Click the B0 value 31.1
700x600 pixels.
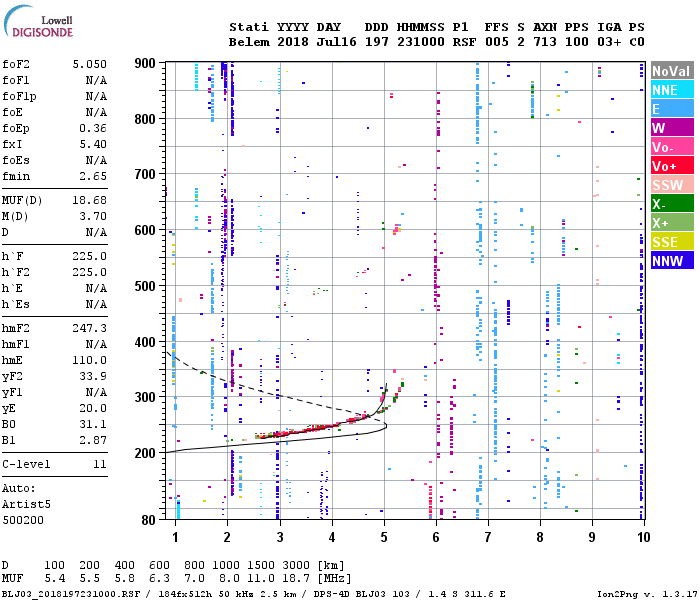pos(93,425)
